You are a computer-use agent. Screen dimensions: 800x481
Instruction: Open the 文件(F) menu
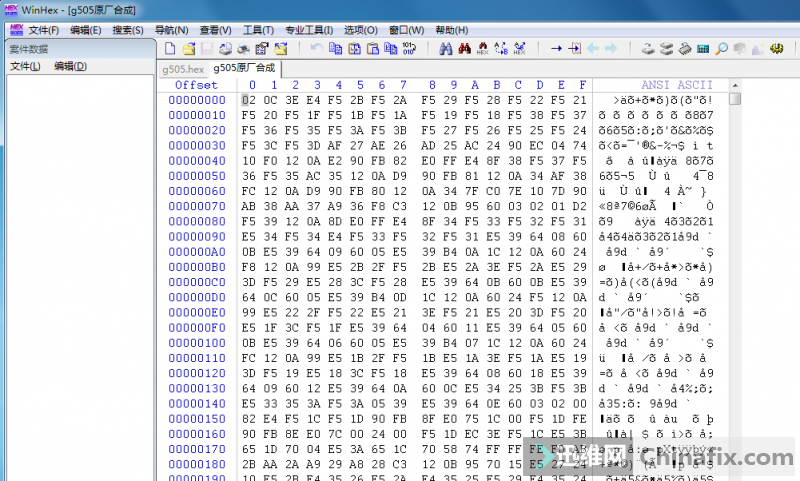click(43, 30)
